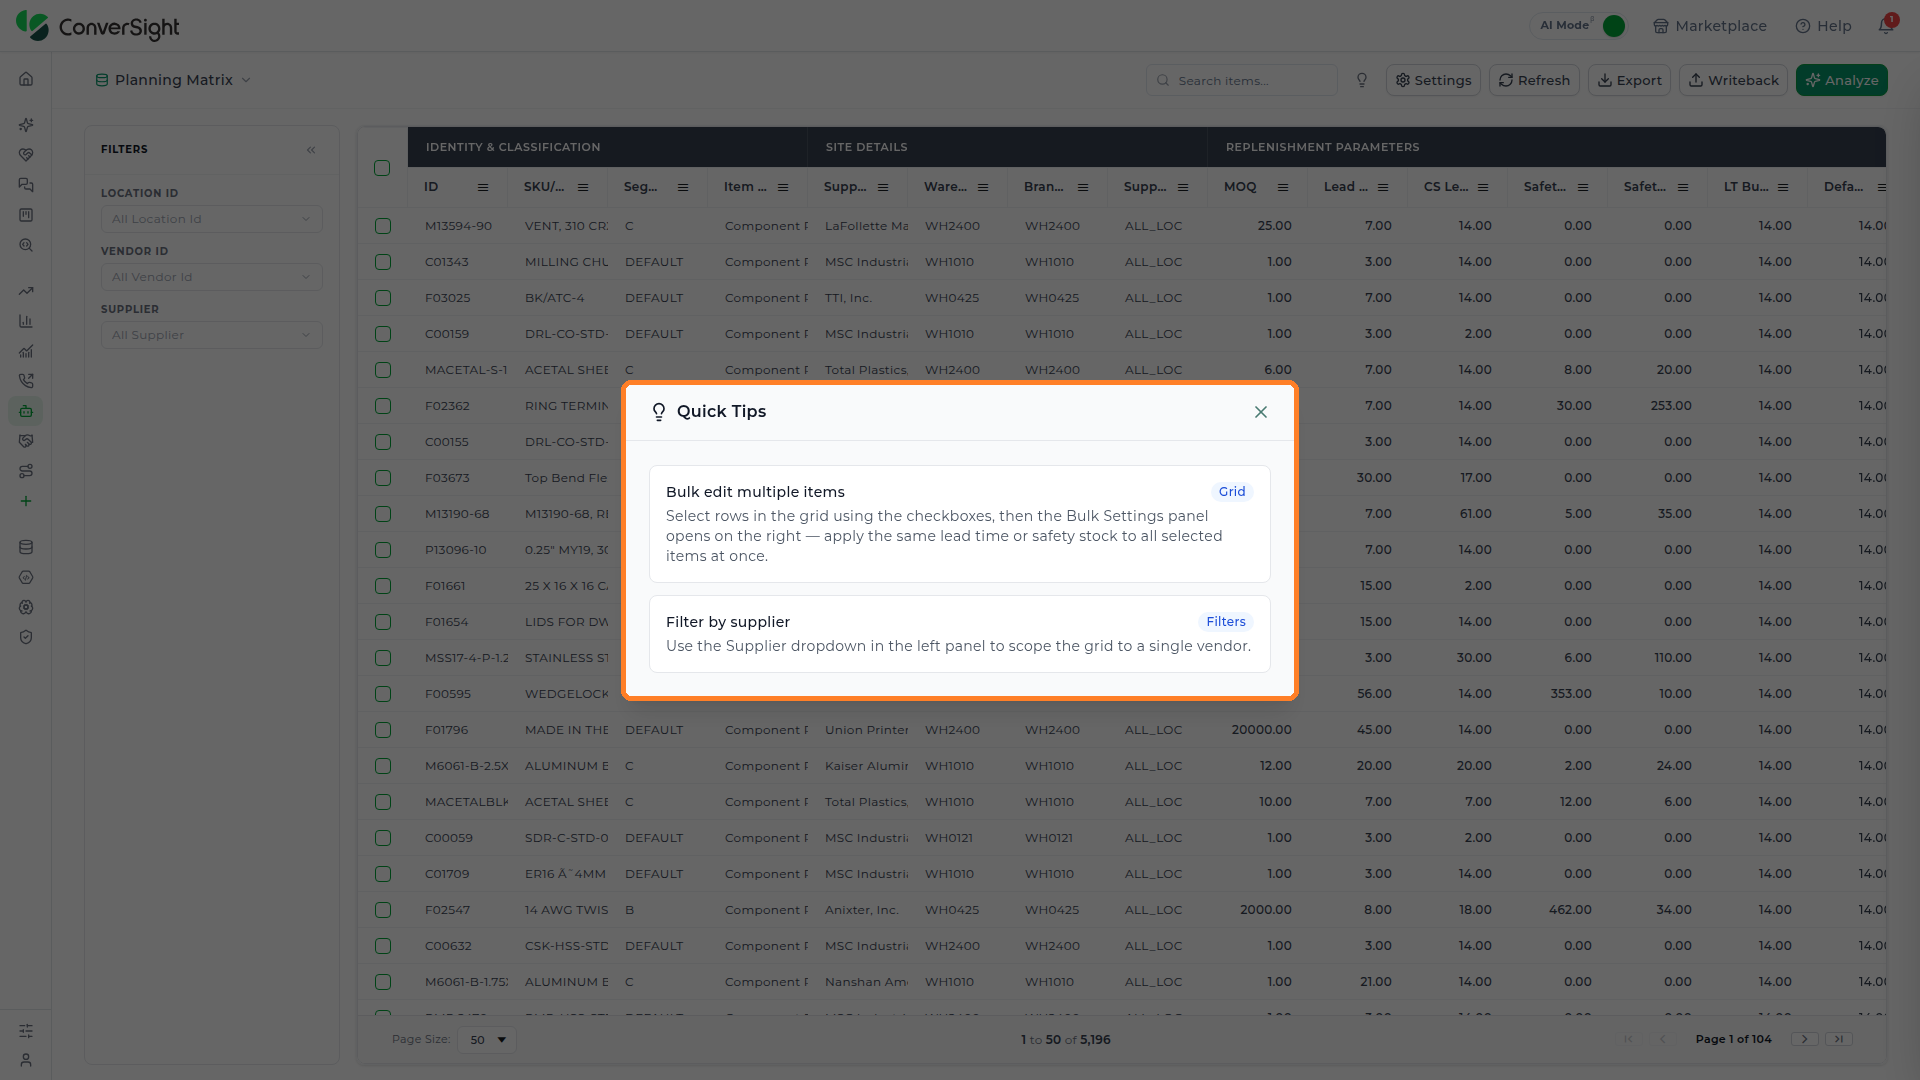This screenshot has width=1920, height=1080.
Task: Open the sliders icon at the sidebar bottom
Action: click(x=26, y=1030)
